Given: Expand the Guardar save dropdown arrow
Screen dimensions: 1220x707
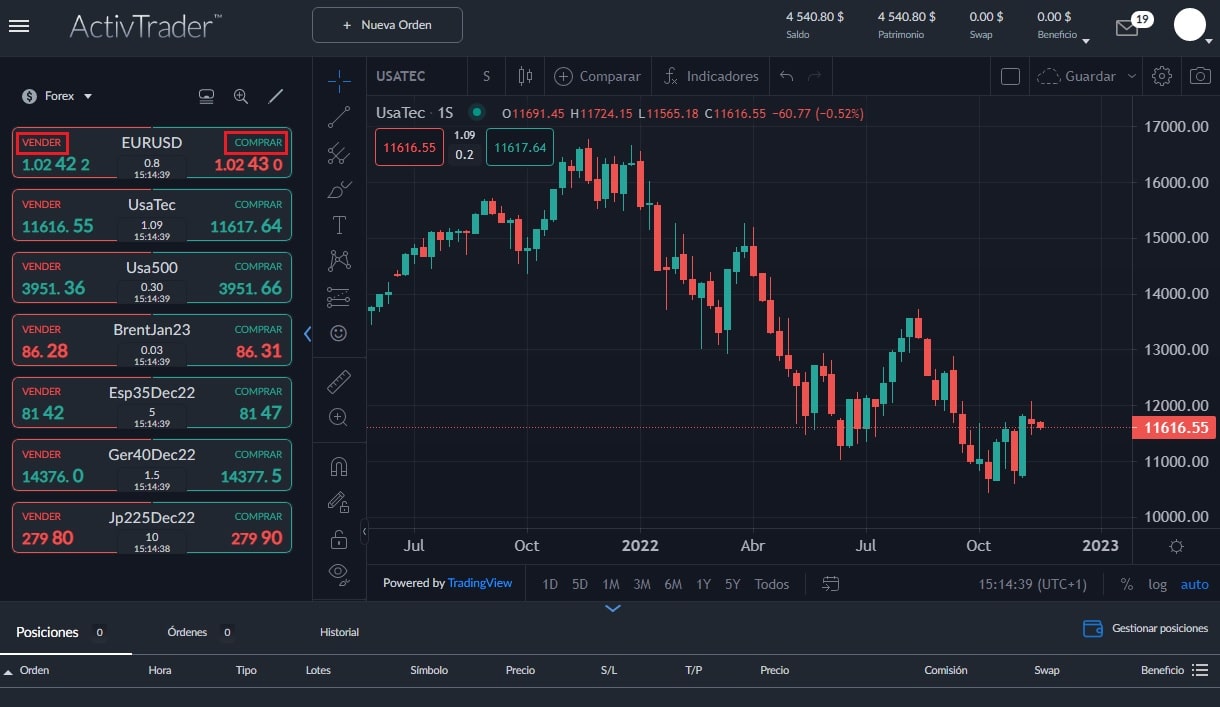Looking at the screenshot, I should tap(1130, 75).
